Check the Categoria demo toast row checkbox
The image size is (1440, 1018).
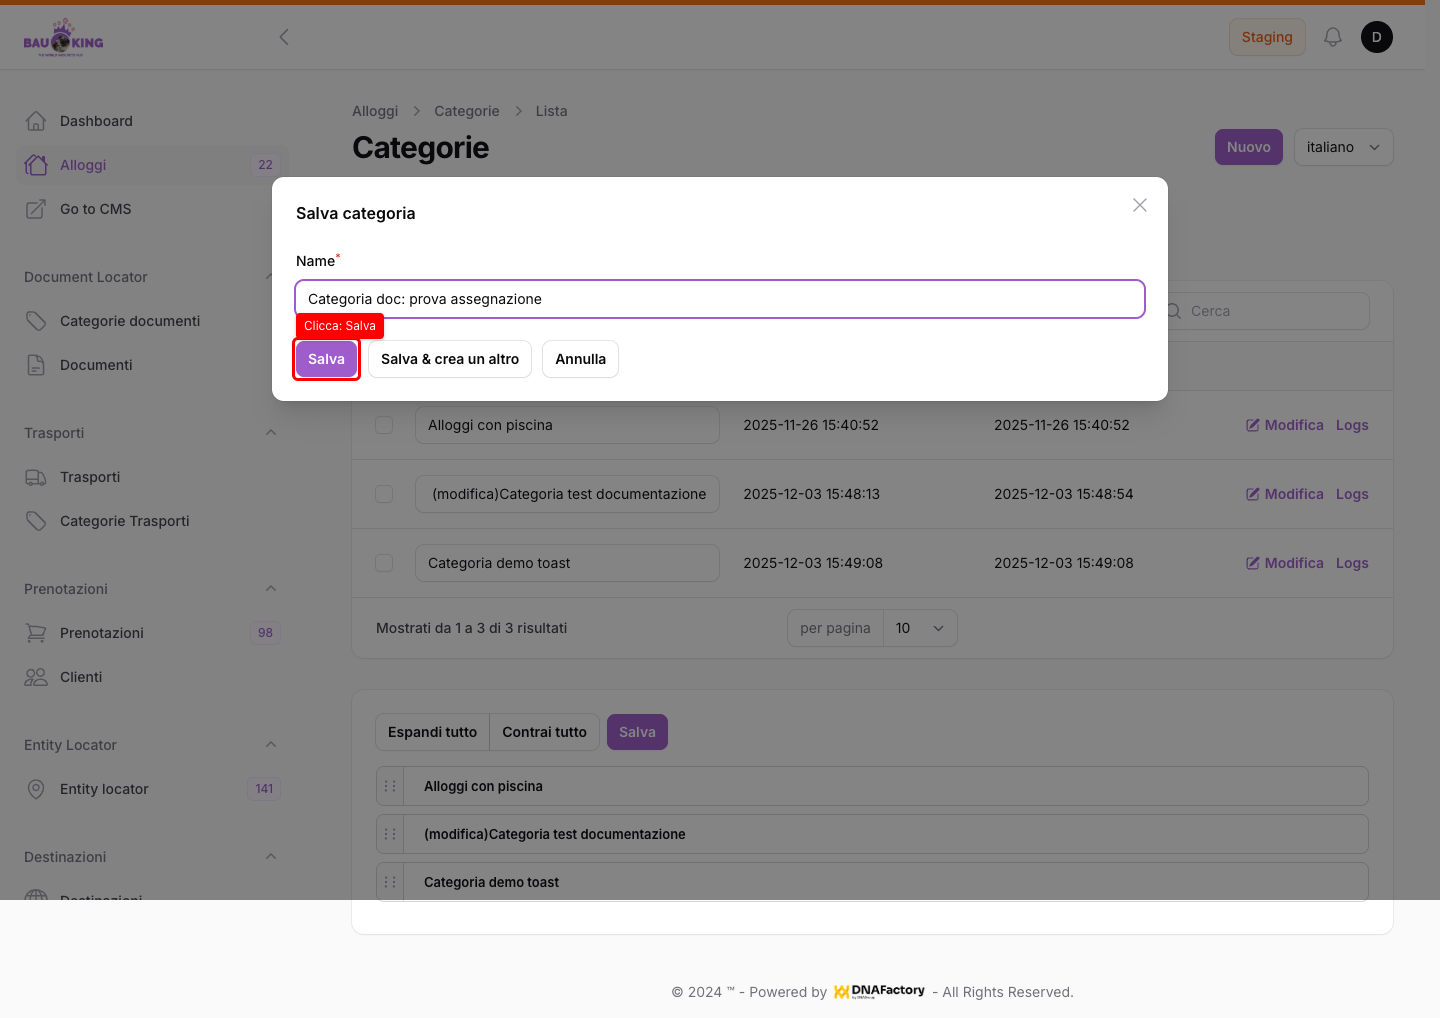pos(384,563)
